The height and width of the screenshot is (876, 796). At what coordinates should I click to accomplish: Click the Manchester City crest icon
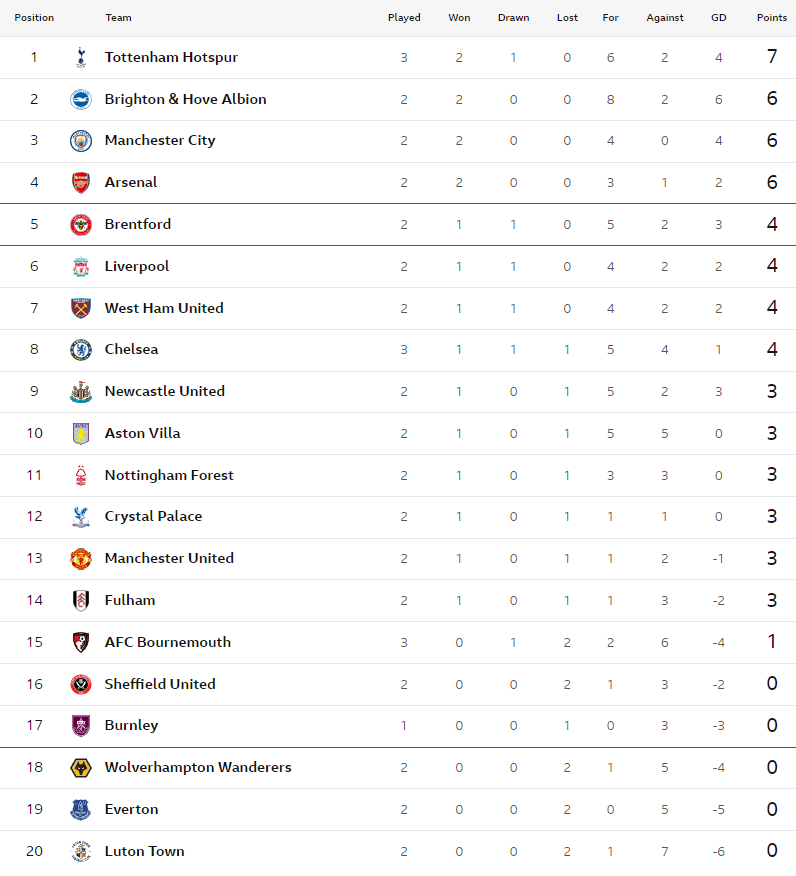pos(81,141)
